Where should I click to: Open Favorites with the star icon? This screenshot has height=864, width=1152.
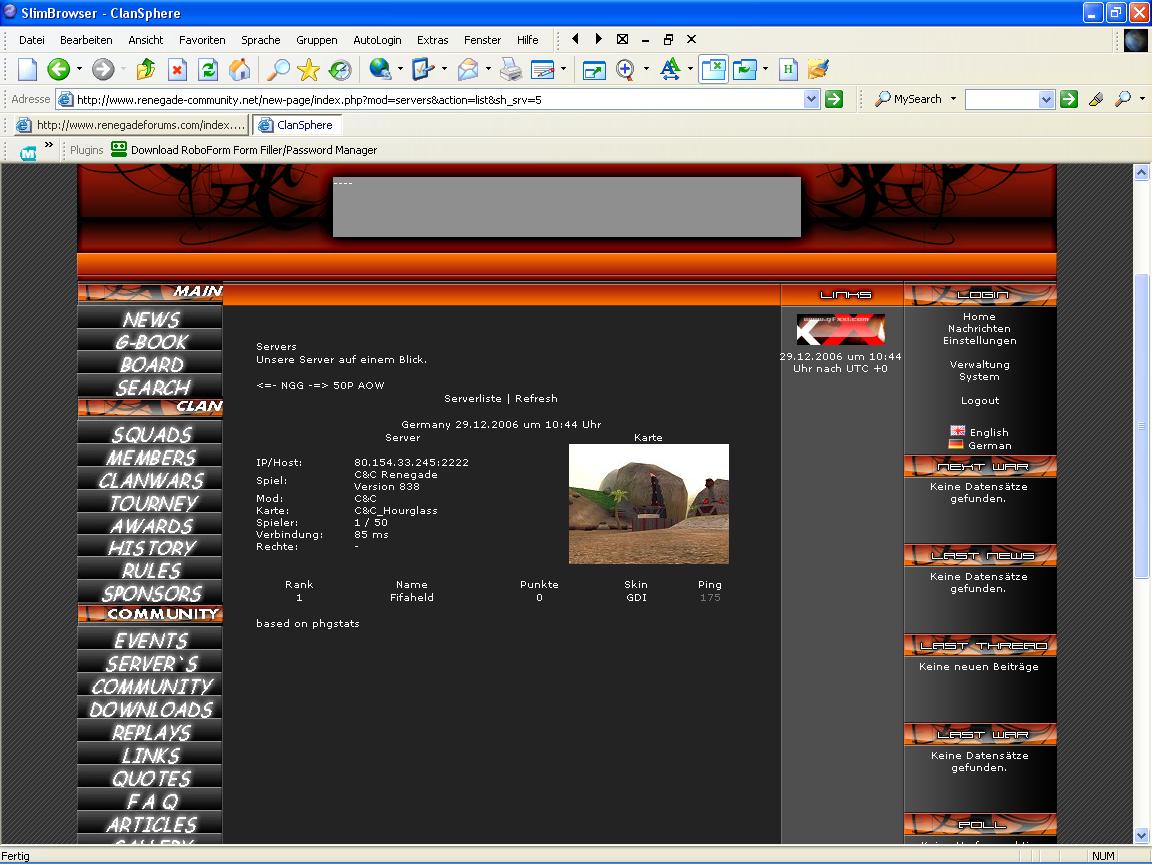(308, 69)
